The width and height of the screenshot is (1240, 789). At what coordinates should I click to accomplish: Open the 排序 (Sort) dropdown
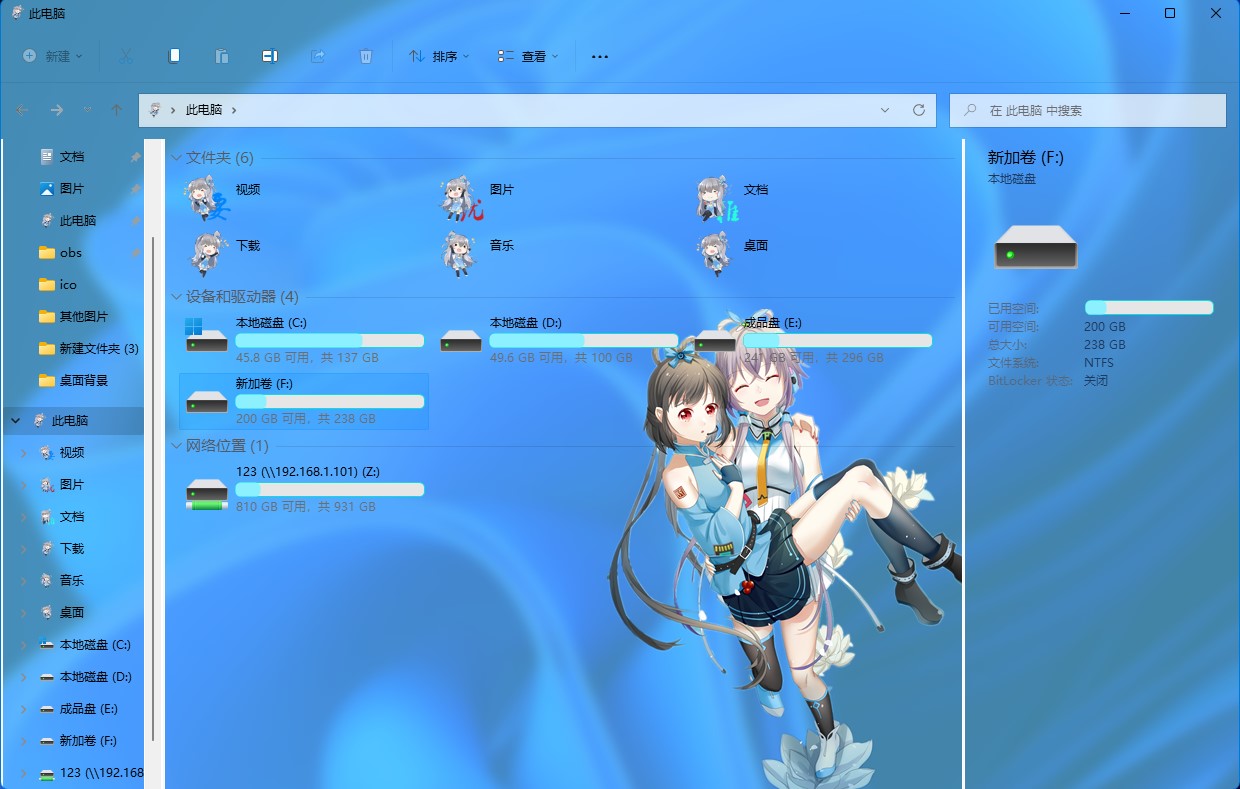click(x=439, y=57)
